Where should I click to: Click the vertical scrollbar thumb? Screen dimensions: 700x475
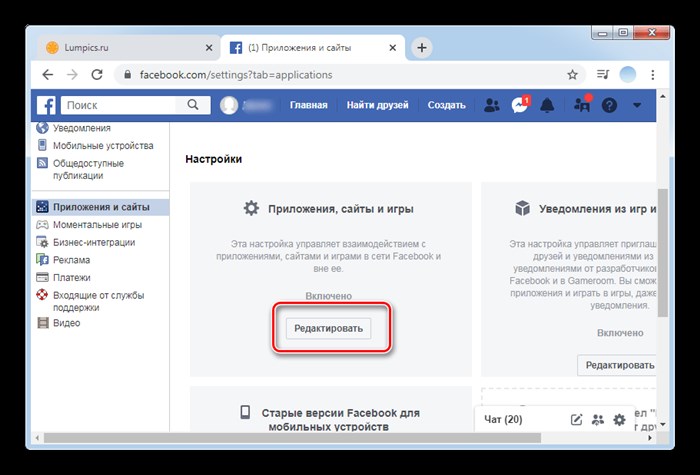(x=662, y=252)
